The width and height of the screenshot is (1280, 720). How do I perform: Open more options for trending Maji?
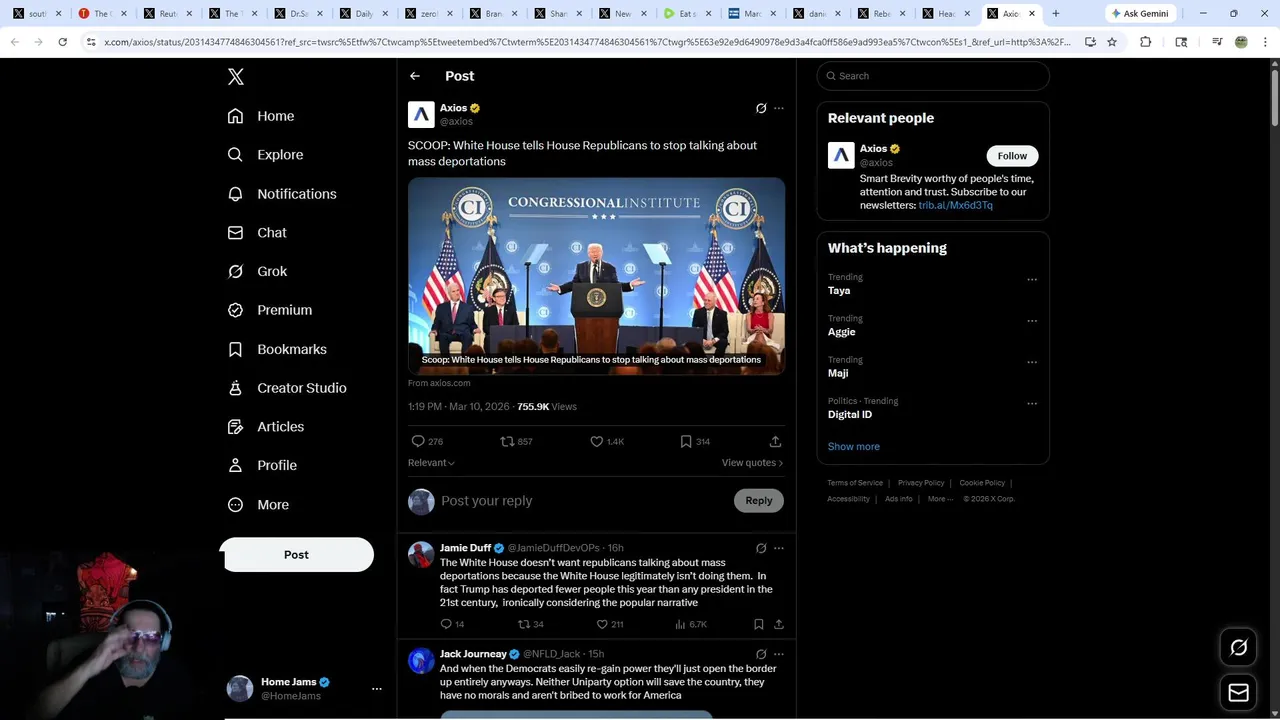[1032, 362]
